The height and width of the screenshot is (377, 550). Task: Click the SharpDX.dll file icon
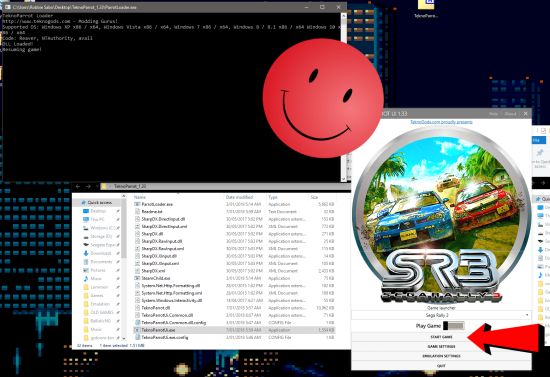click(x=138, y=234)
